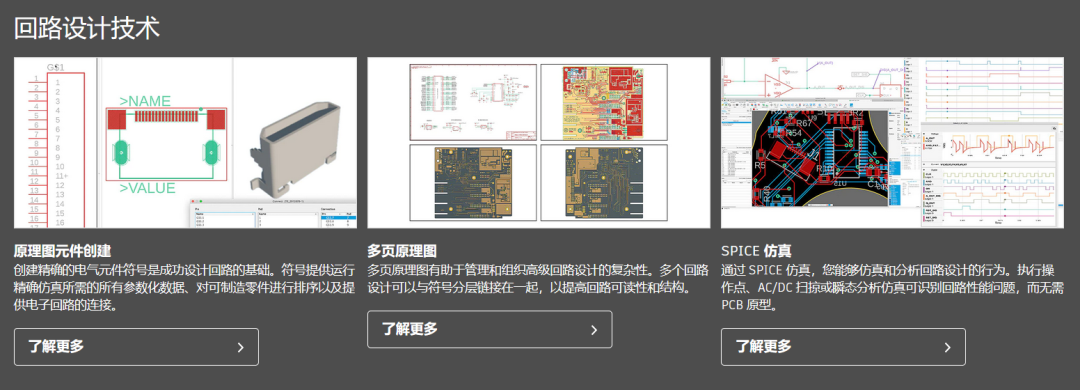Viewport: 1080px width, 390px height.
Task: Click description text starting 通过 SPICE 仿真
Action: point(892,287)
